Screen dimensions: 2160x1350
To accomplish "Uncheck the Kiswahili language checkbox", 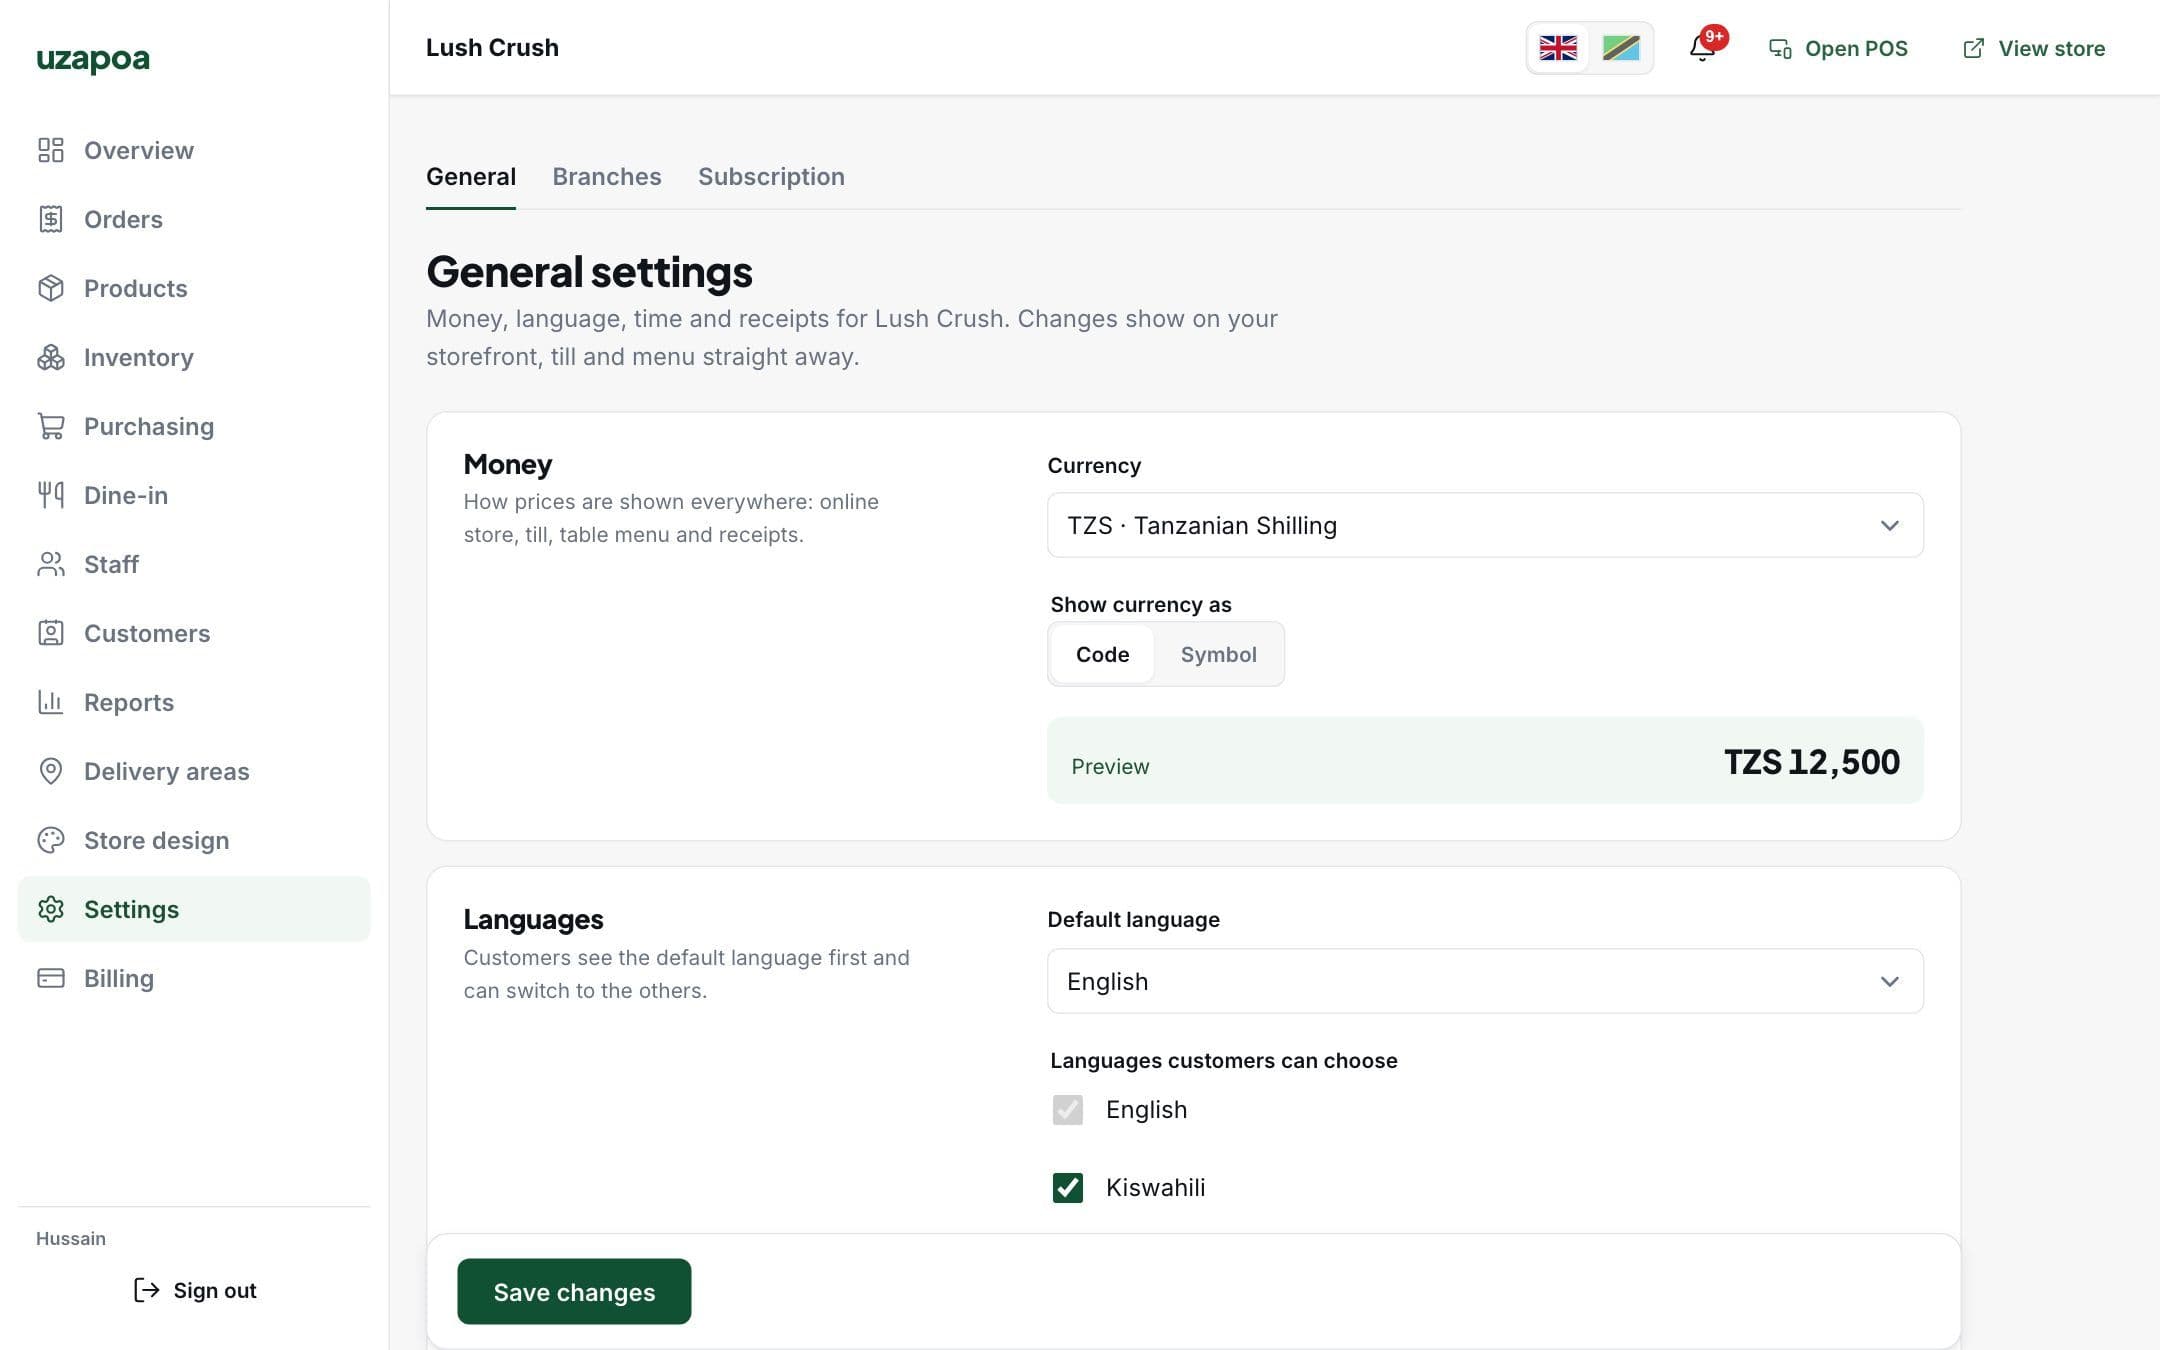I will [x=1067, y=1188].
